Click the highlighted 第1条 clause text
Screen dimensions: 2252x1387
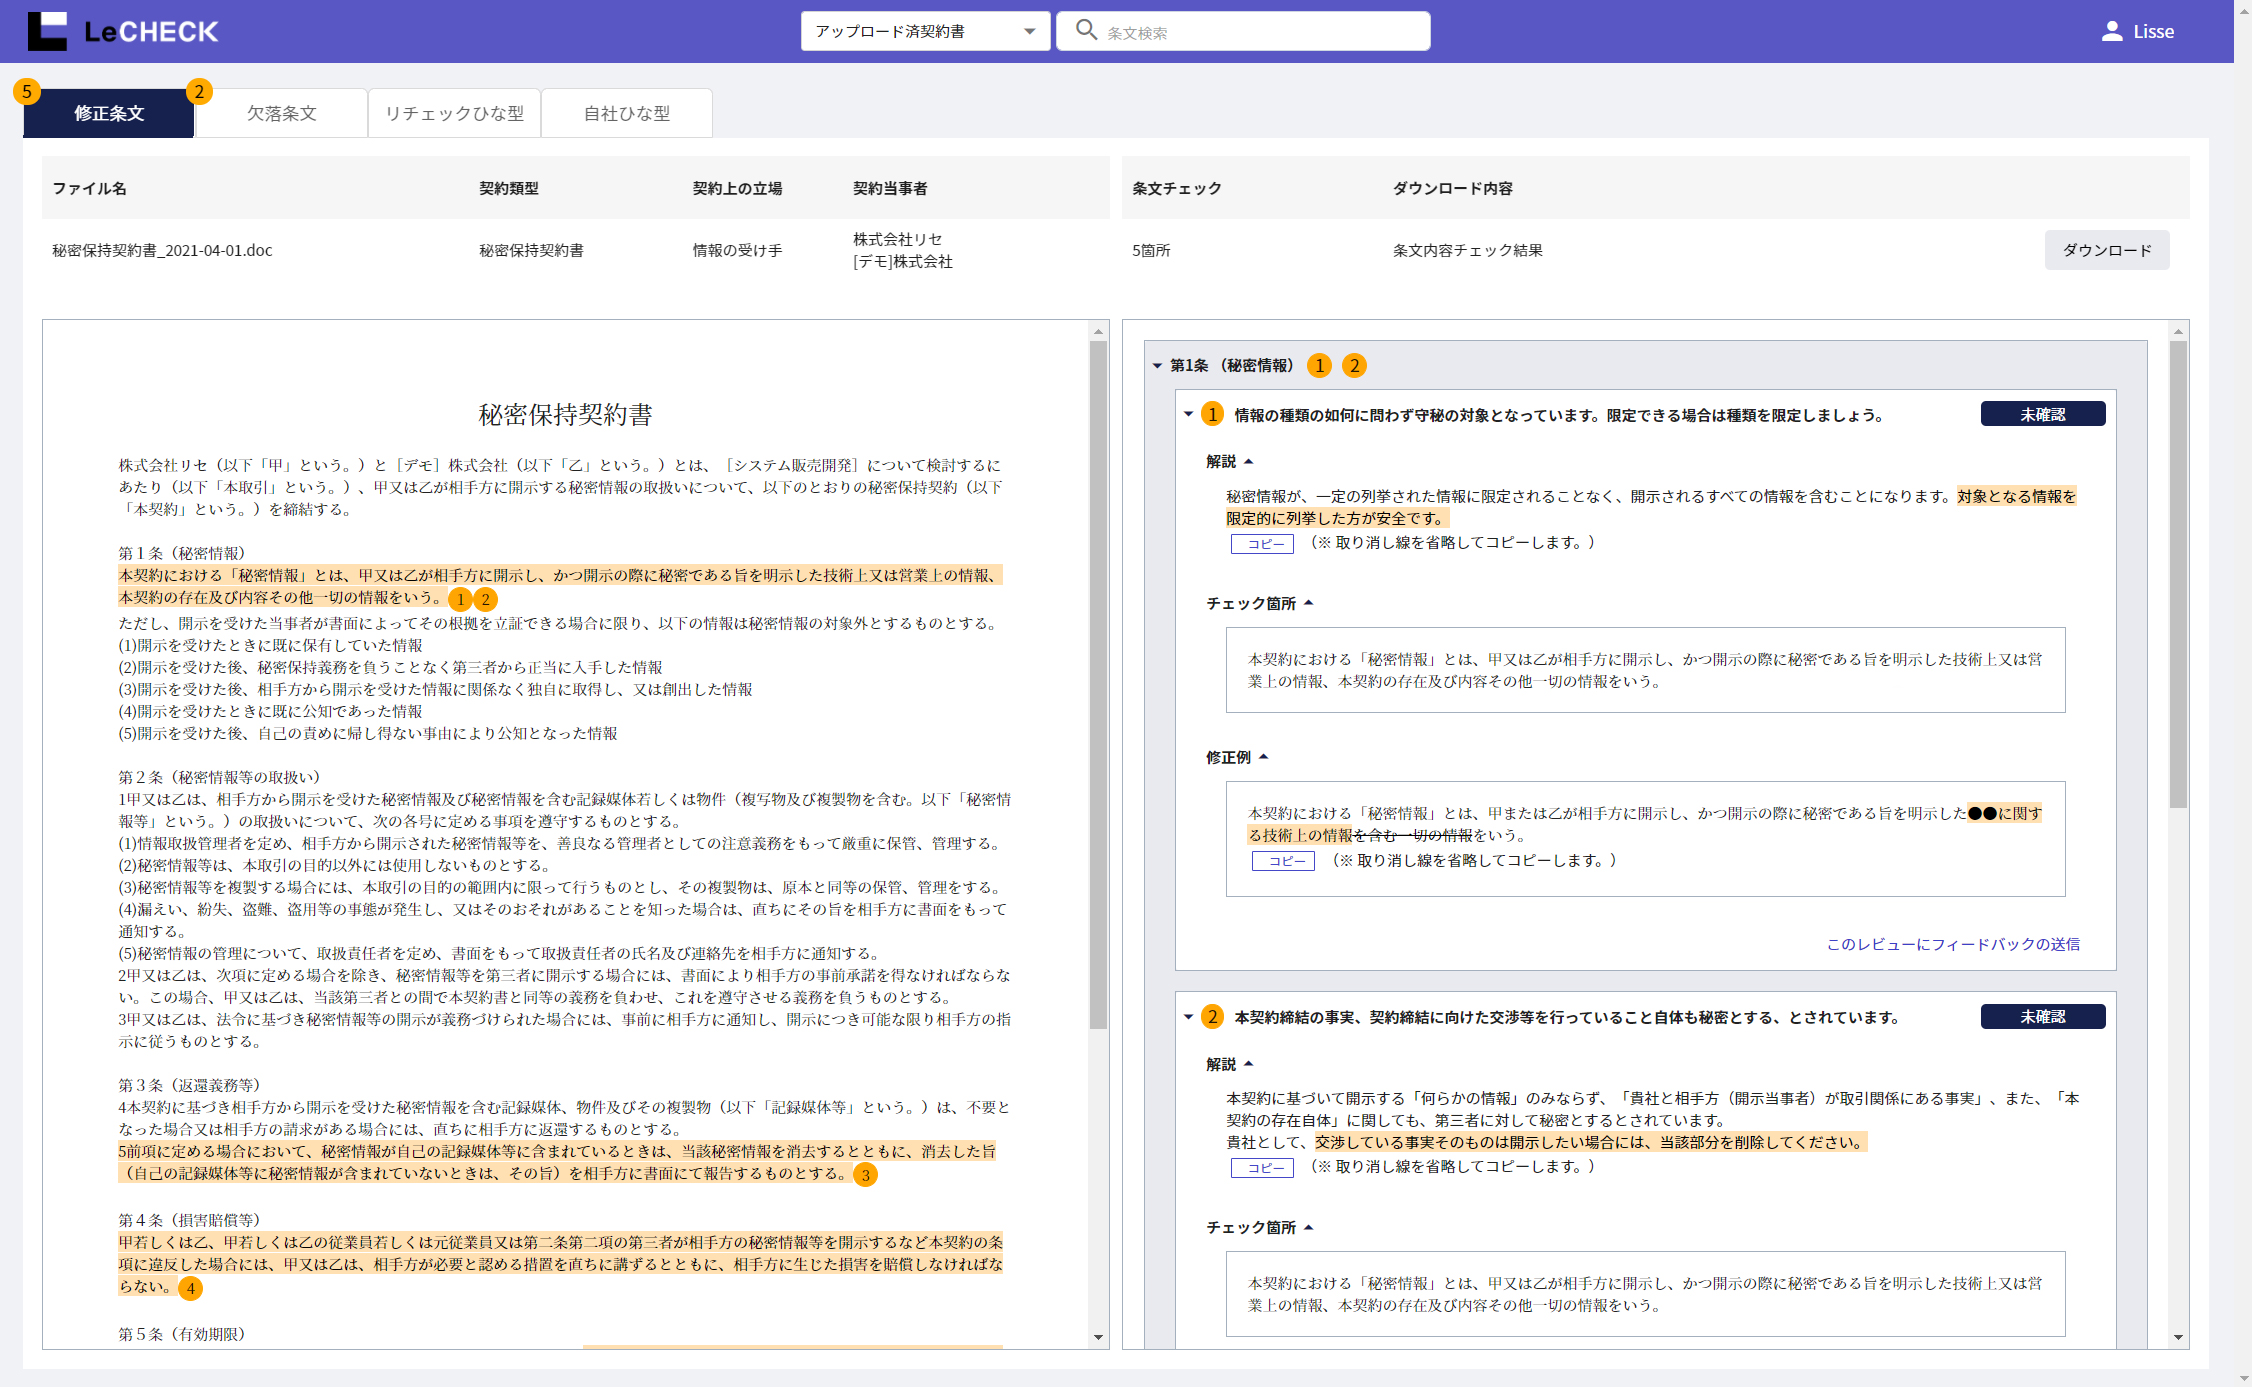[560, 586]
